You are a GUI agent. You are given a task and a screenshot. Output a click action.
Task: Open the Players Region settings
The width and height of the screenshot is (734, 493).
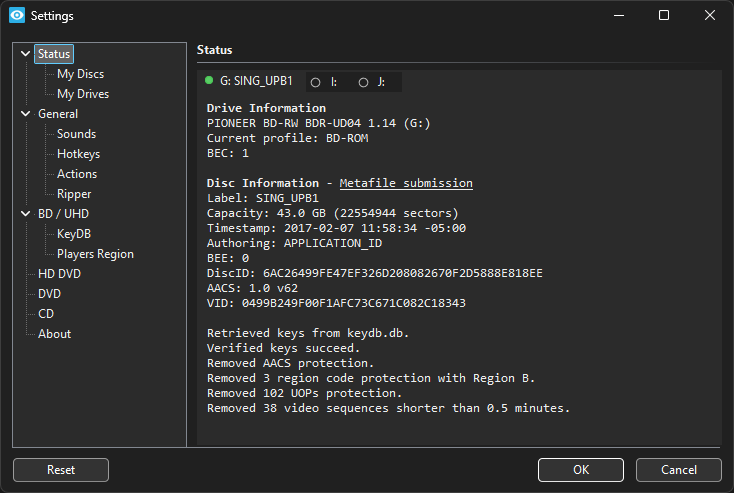coord(95,254)
